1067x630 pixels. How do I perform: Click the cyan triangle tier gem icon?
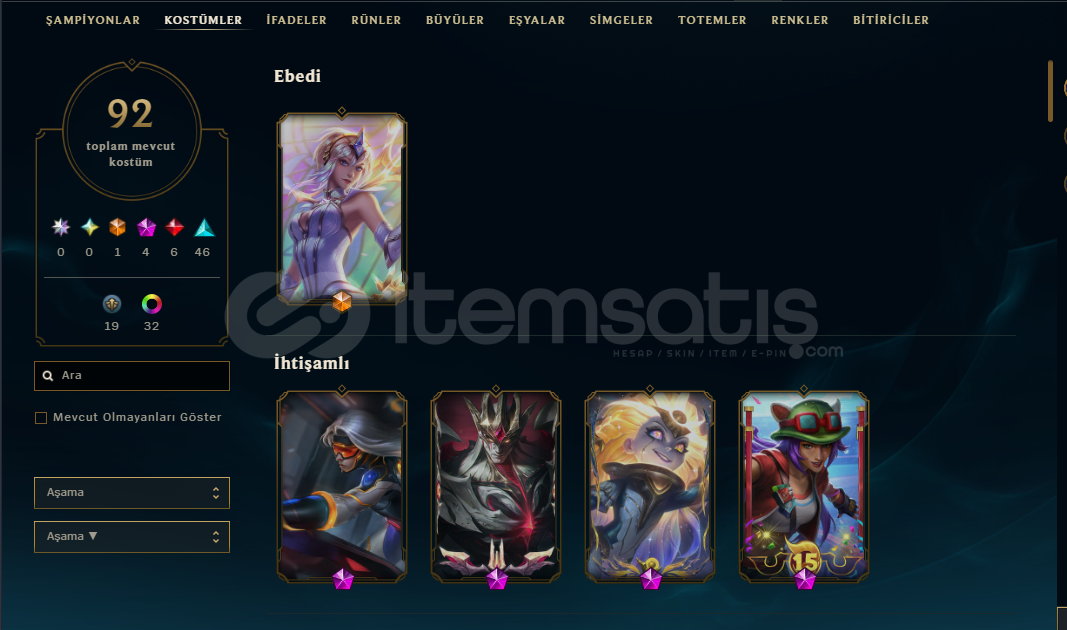coord(204,227)
